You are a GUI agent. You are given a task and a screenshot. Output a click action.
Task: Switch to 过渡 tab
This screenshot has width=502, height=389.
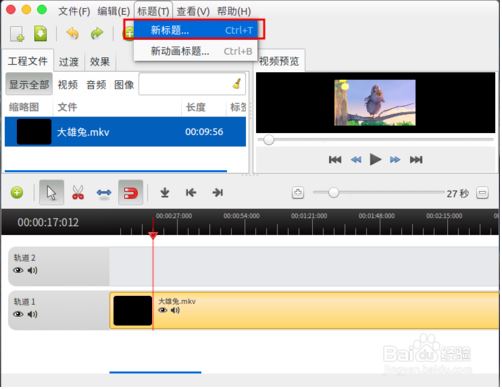click(69, 62)
